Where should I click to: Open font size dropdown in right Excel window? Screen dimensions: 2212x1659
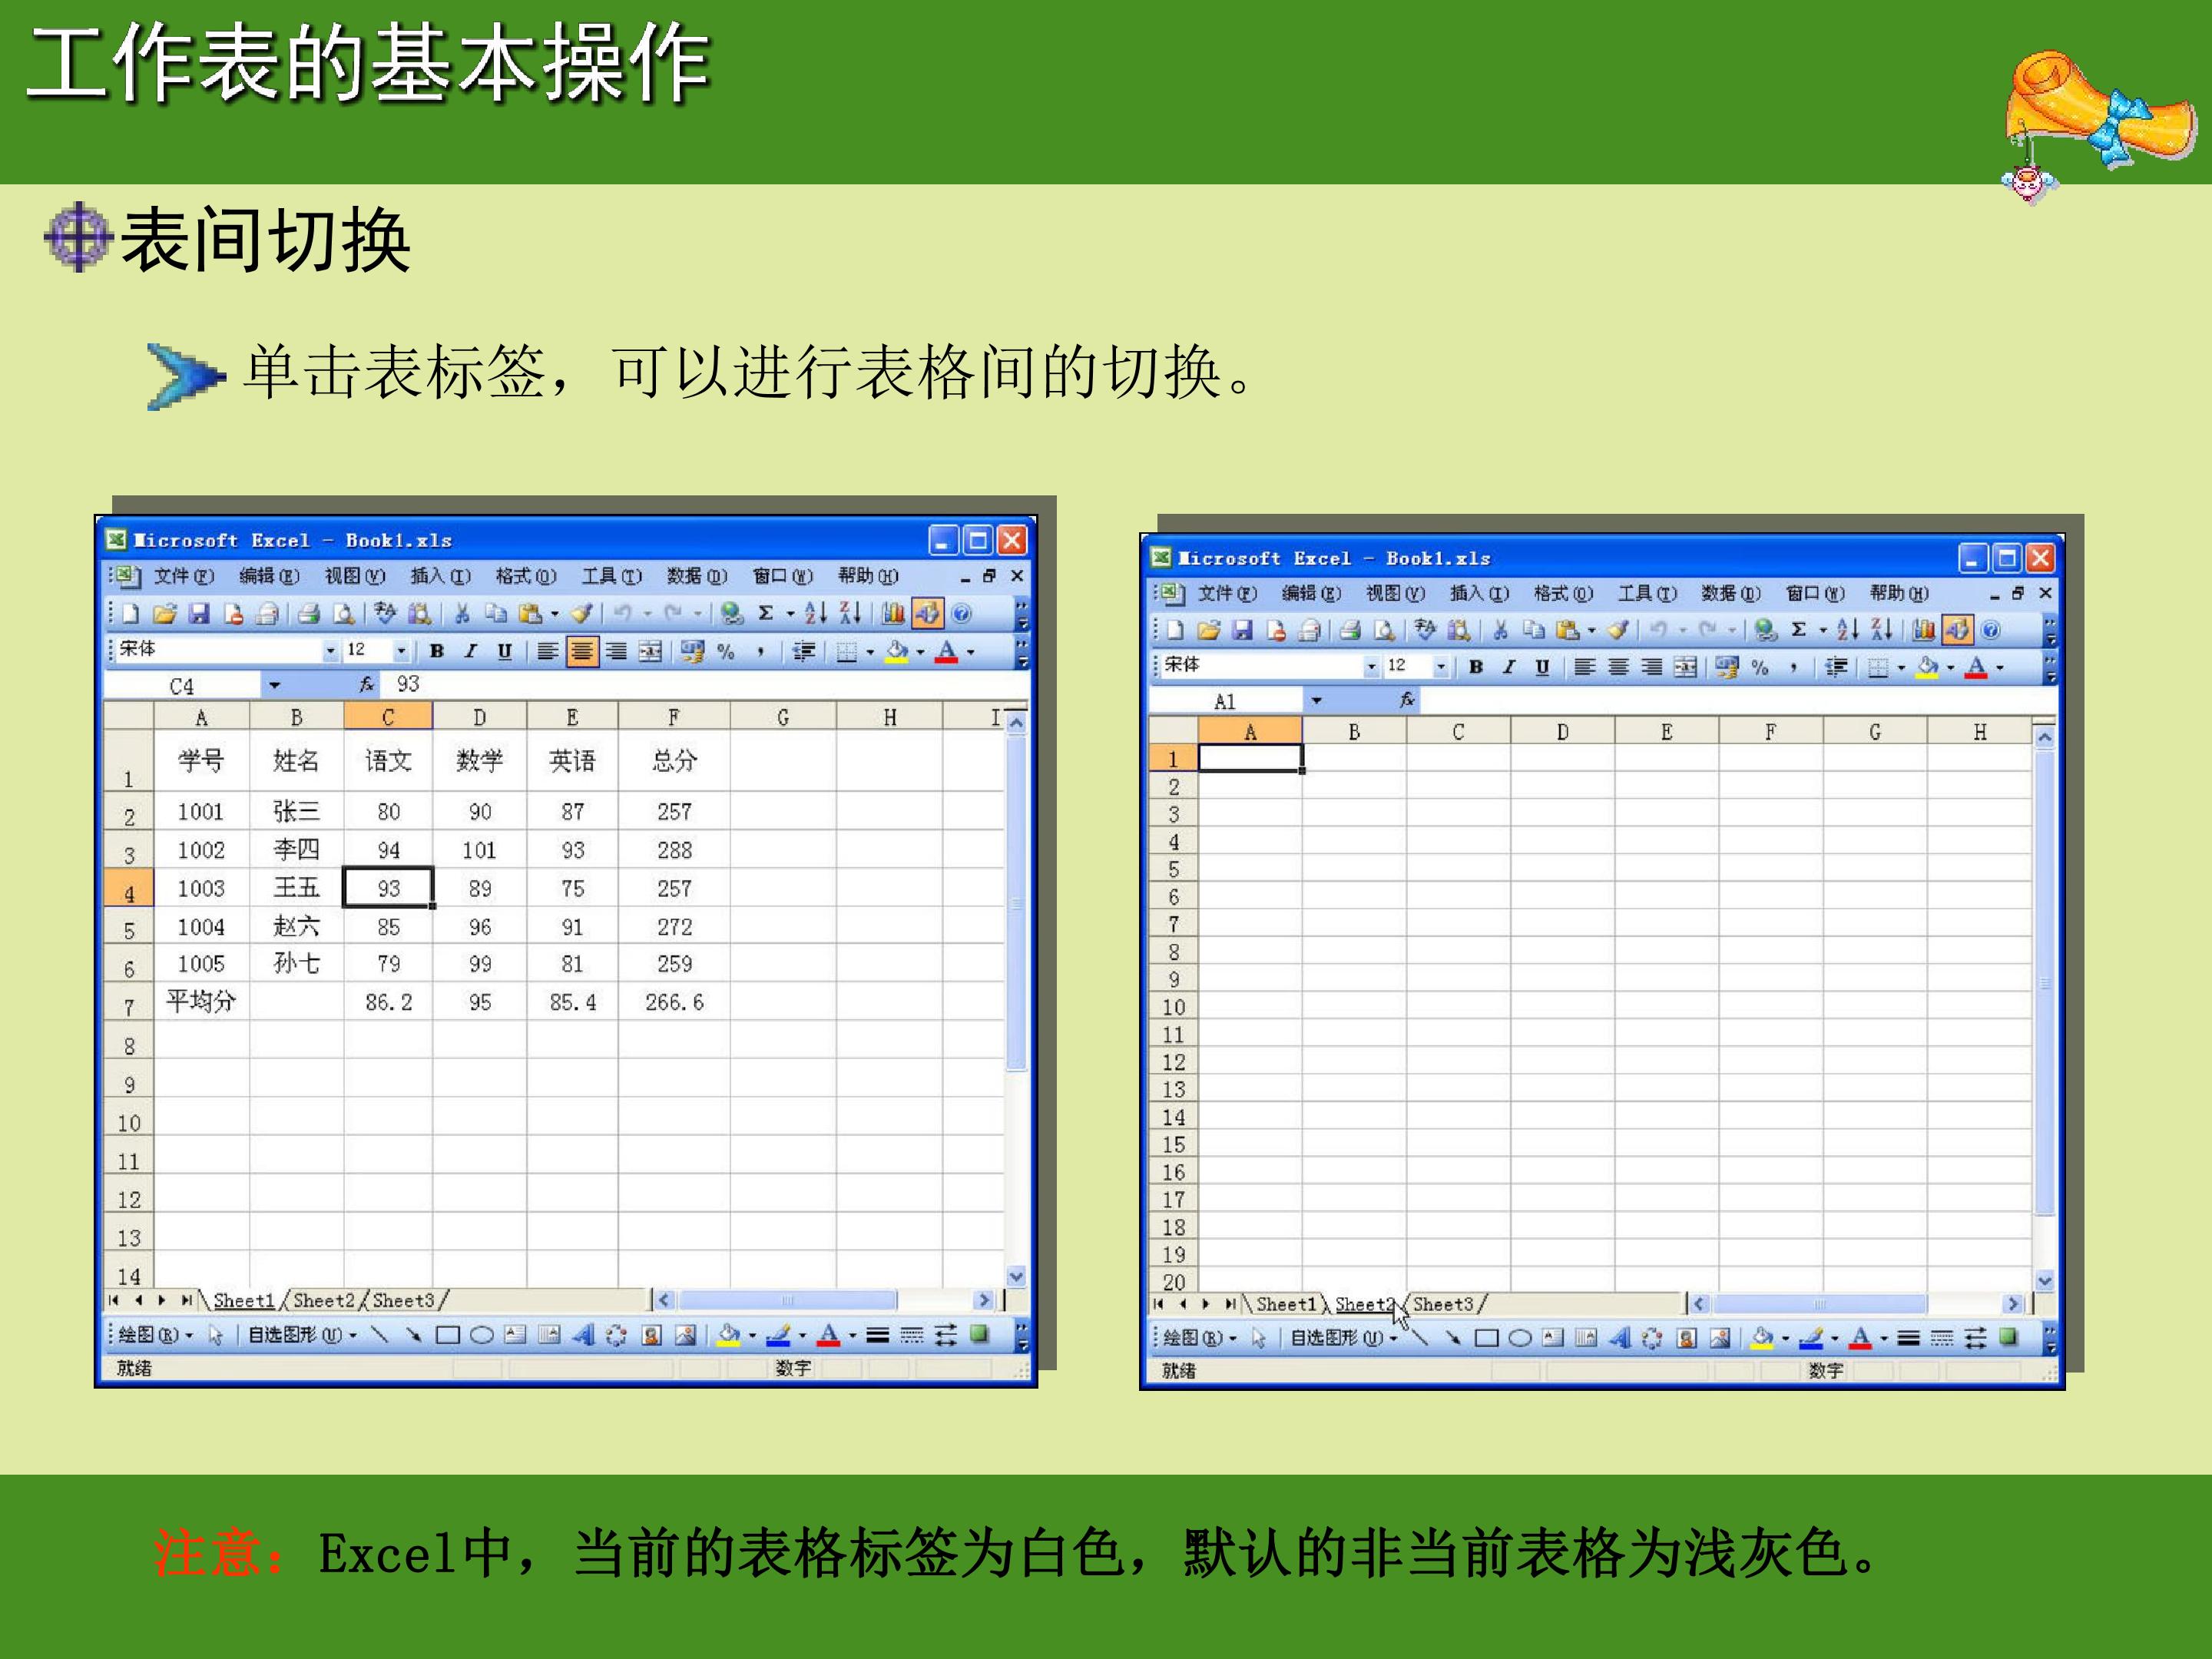[1441, 667]
